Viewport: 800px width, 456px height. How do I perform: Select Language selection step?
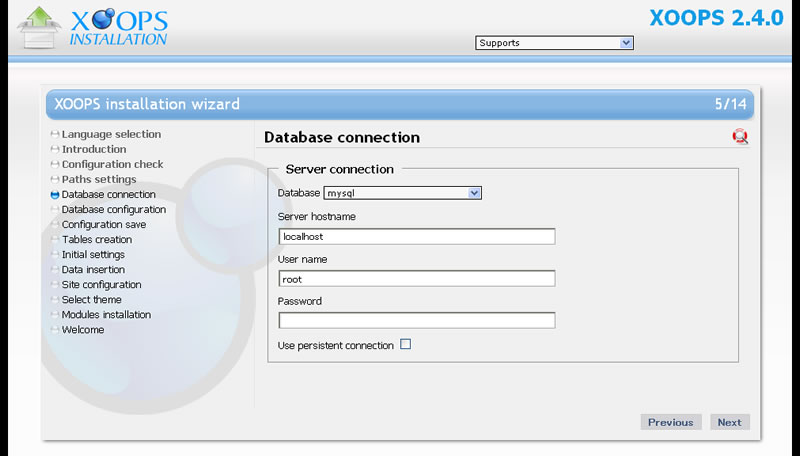click(111, 134)
